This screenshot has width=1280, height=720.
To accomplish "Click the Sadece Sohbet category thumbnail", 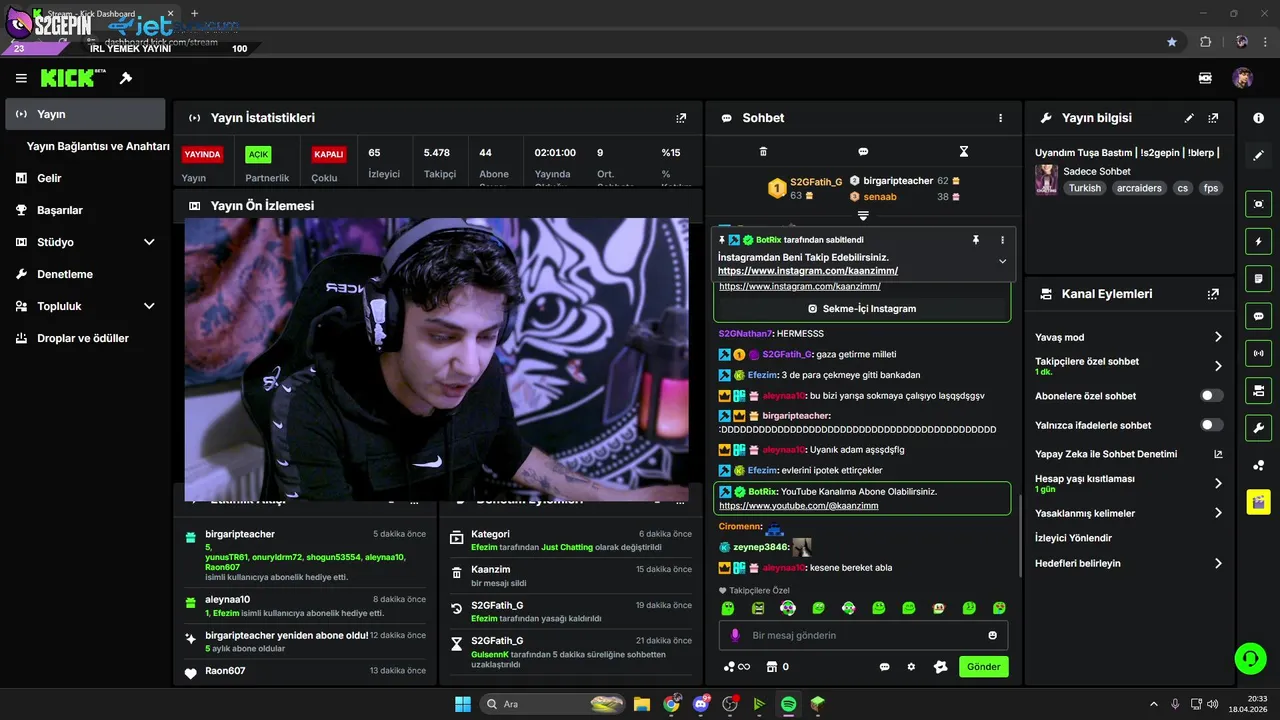I will pos(1046,179).
